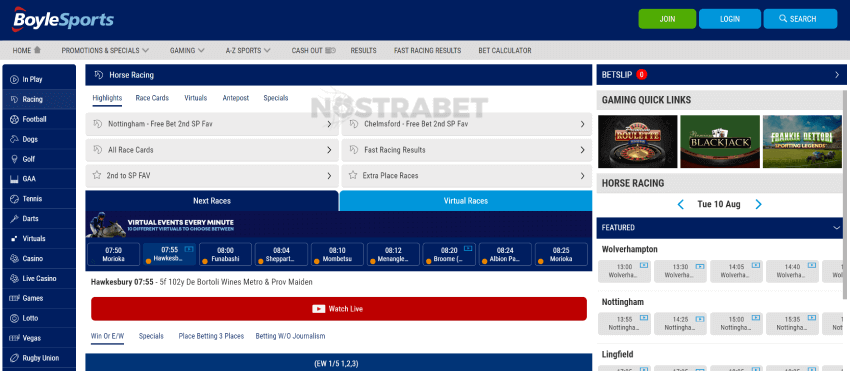Click the SEARCH button

[800, 19]
